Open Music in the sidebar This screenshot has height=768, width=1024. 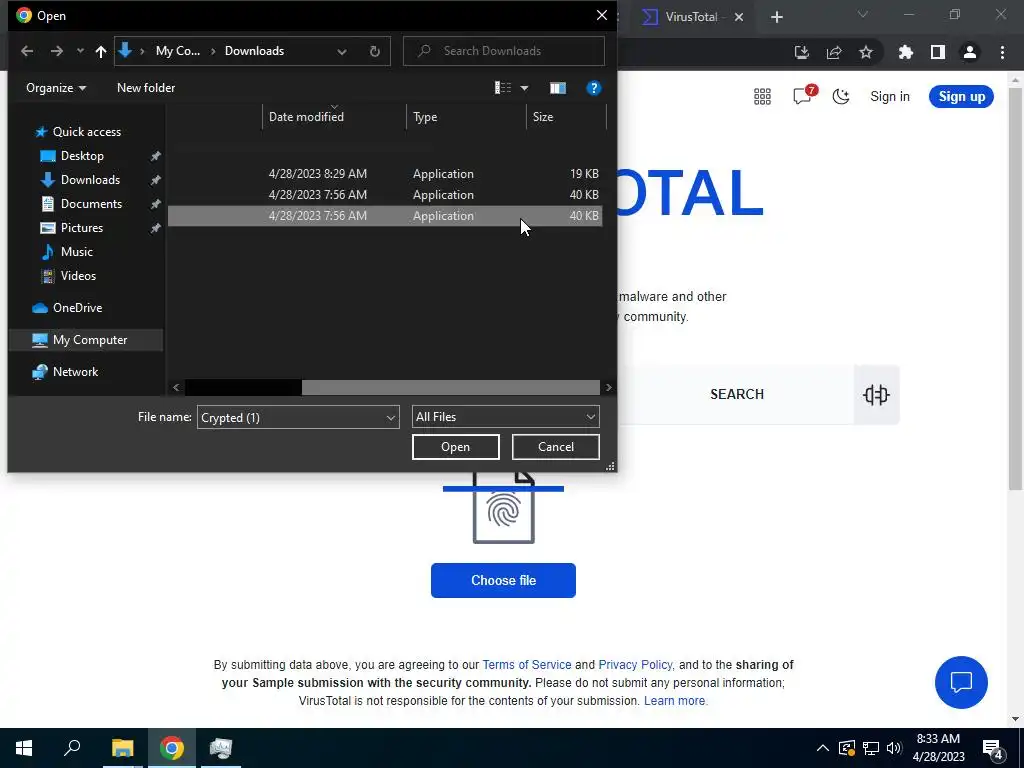pyautogui.click(x=76, y=251)
